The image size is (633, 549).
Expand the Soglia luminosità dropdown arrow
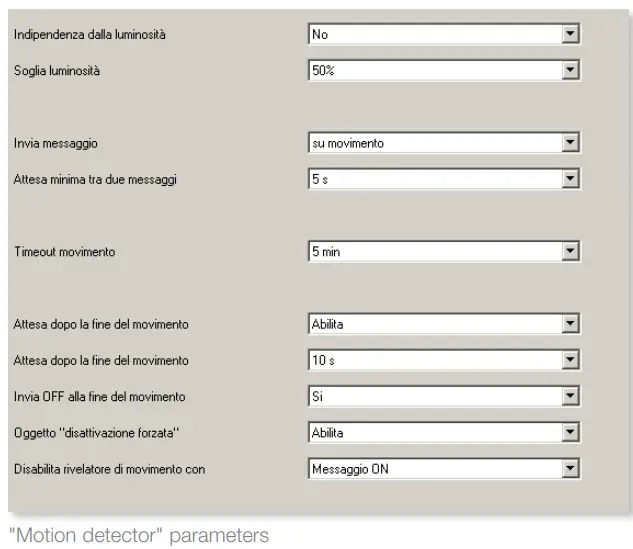[570, 71]
